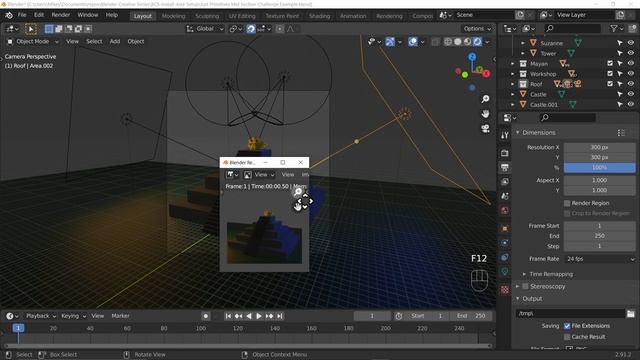Enable solid viewport shading icon
Viewport: 640px width, 360px height.
pyautogui.click(x=458, y=42)
